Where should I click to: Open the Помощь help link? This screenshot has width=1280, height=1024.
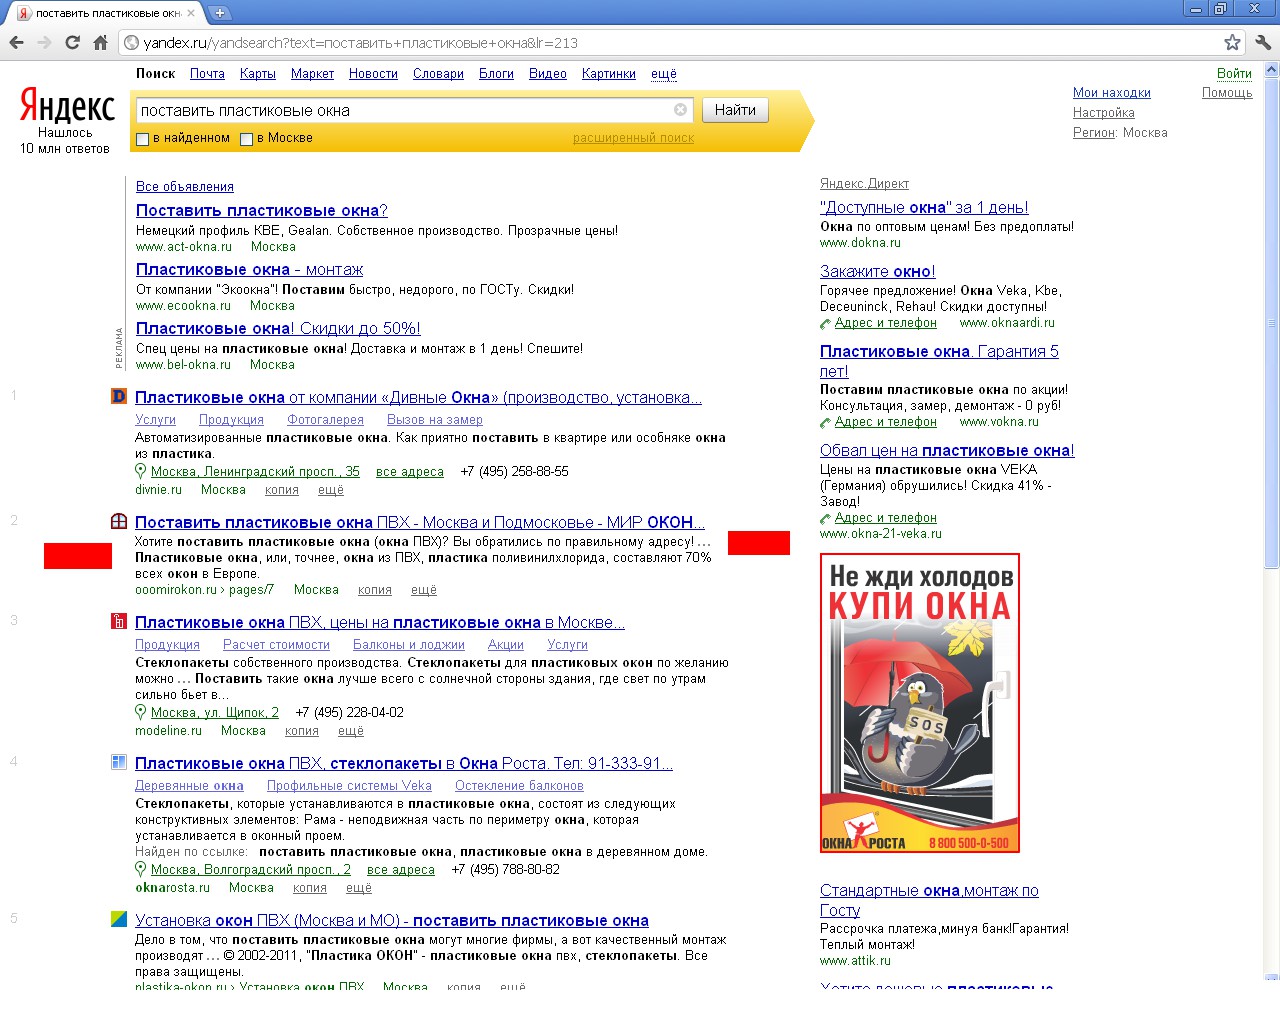pos(1227,92)
